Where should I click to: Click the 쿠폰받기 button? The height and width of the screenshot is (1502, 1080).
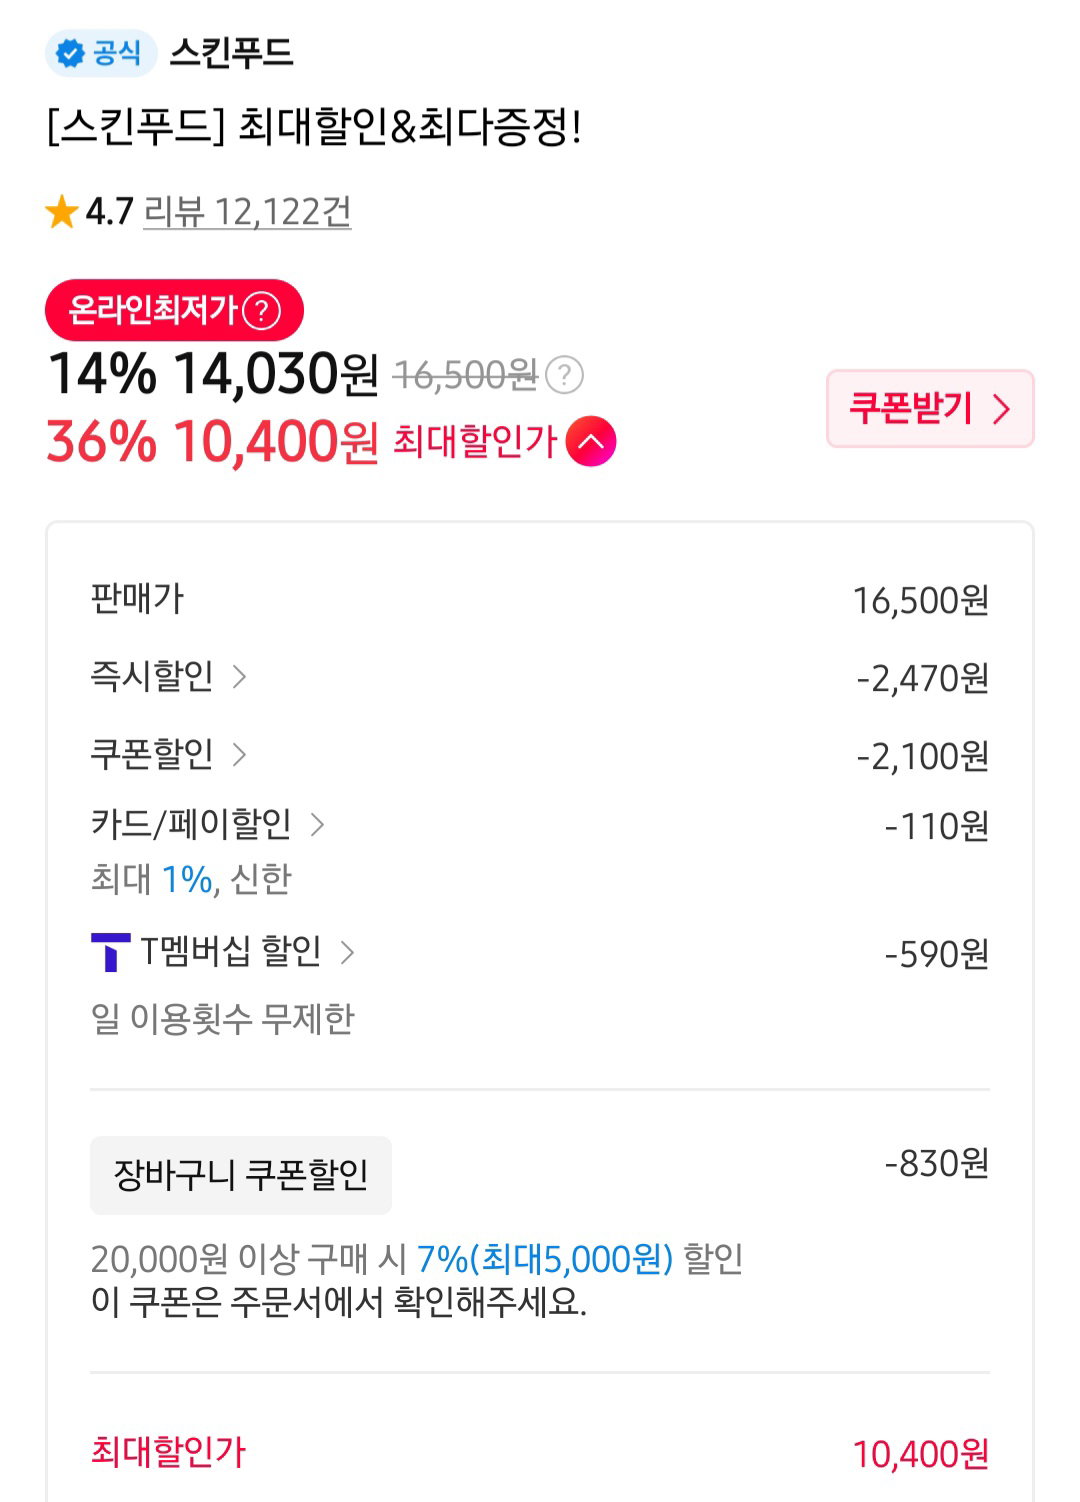click(x=930, y=408)
